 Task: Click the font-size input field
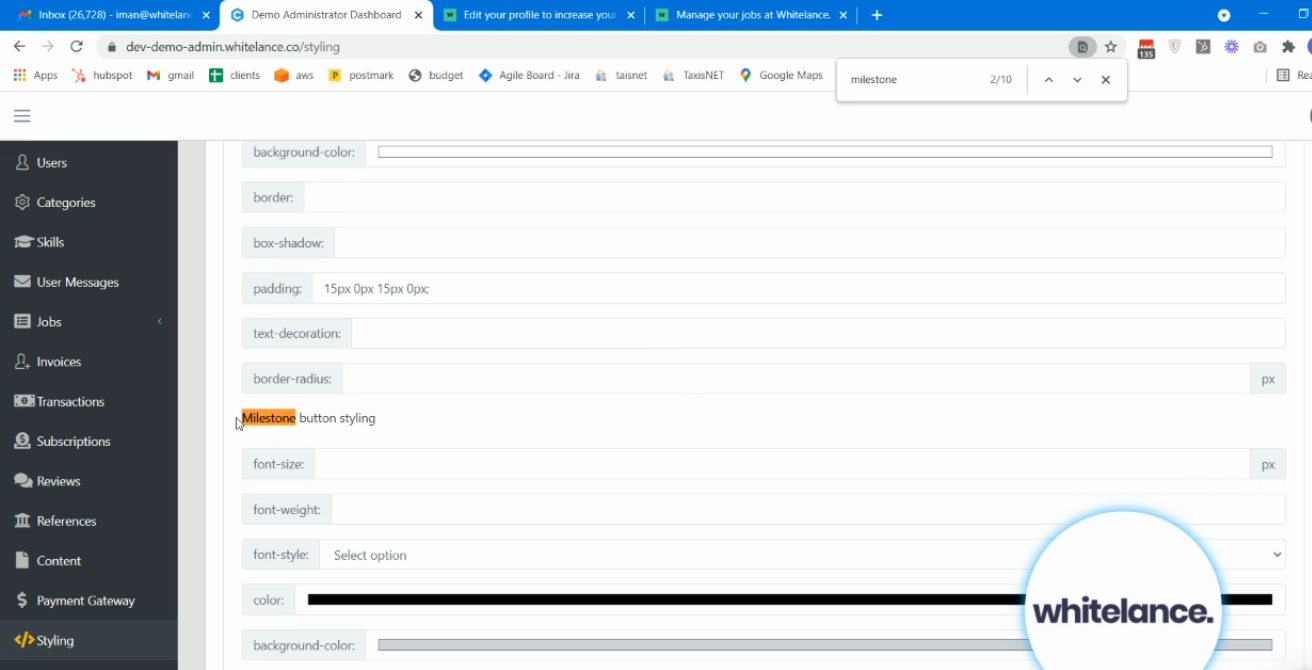point(782,464)
